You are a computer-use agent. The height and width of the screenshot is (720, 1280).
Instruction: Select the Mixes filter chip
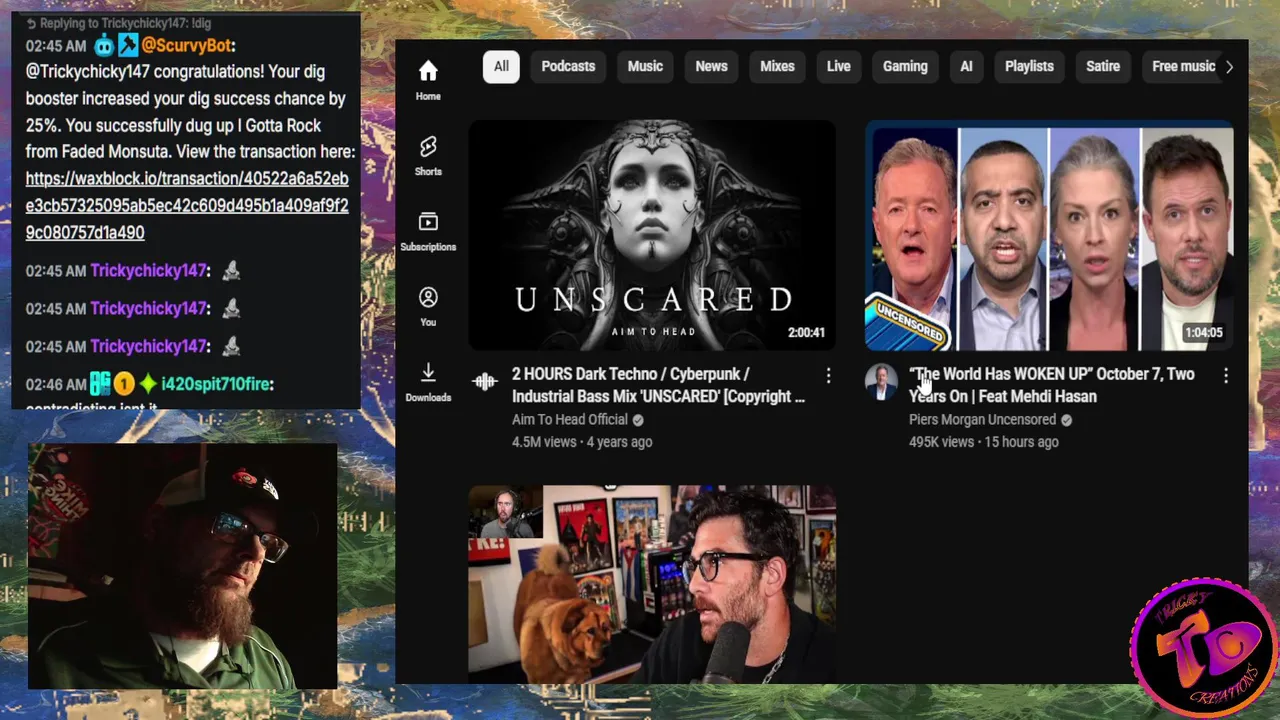pos(777,66)
